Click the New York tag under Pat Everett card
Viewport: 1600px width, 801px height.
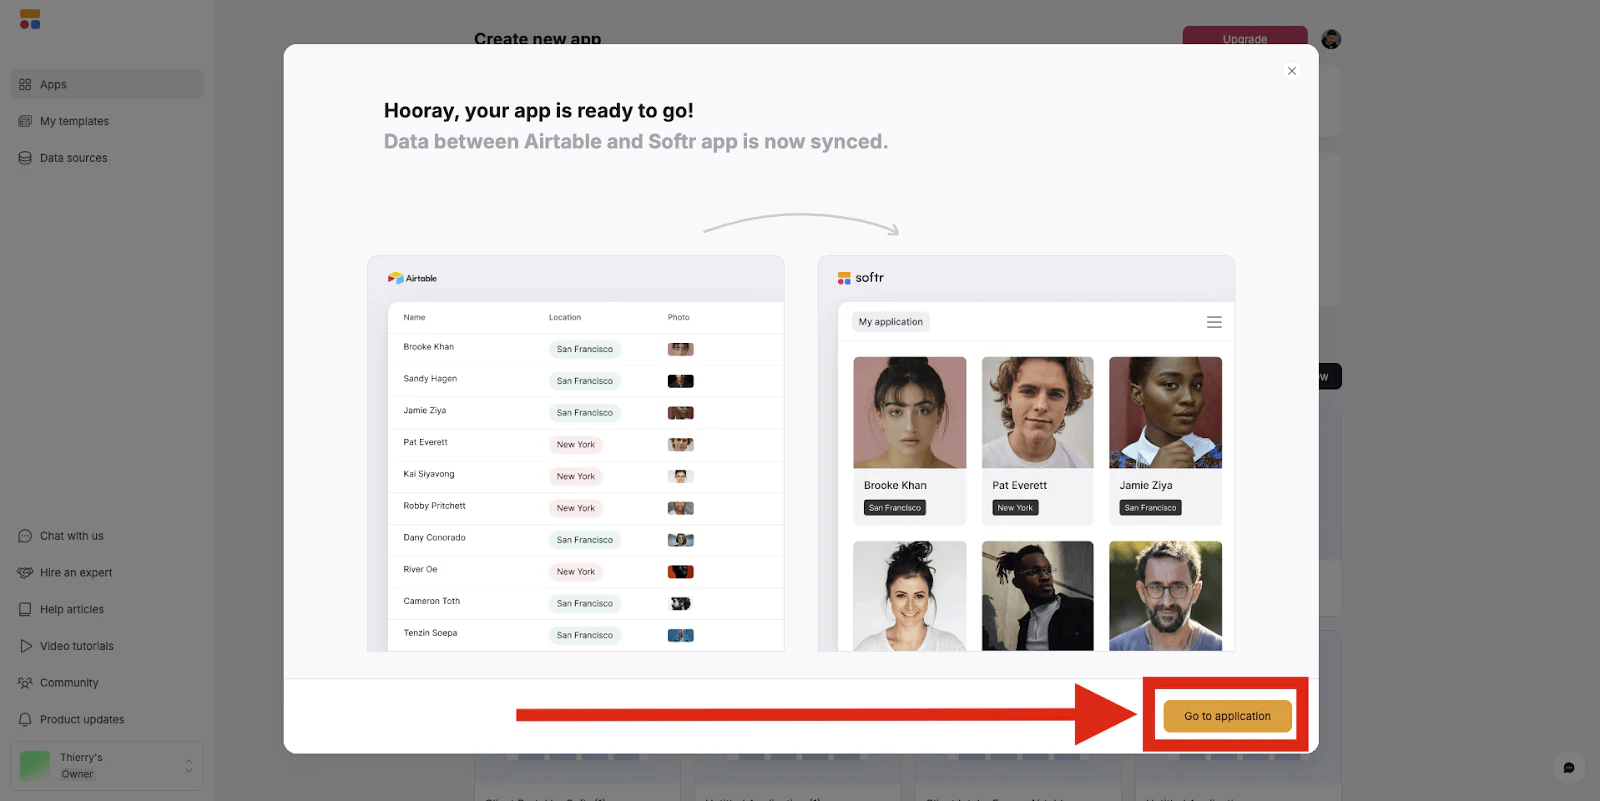coord(1015,508)
